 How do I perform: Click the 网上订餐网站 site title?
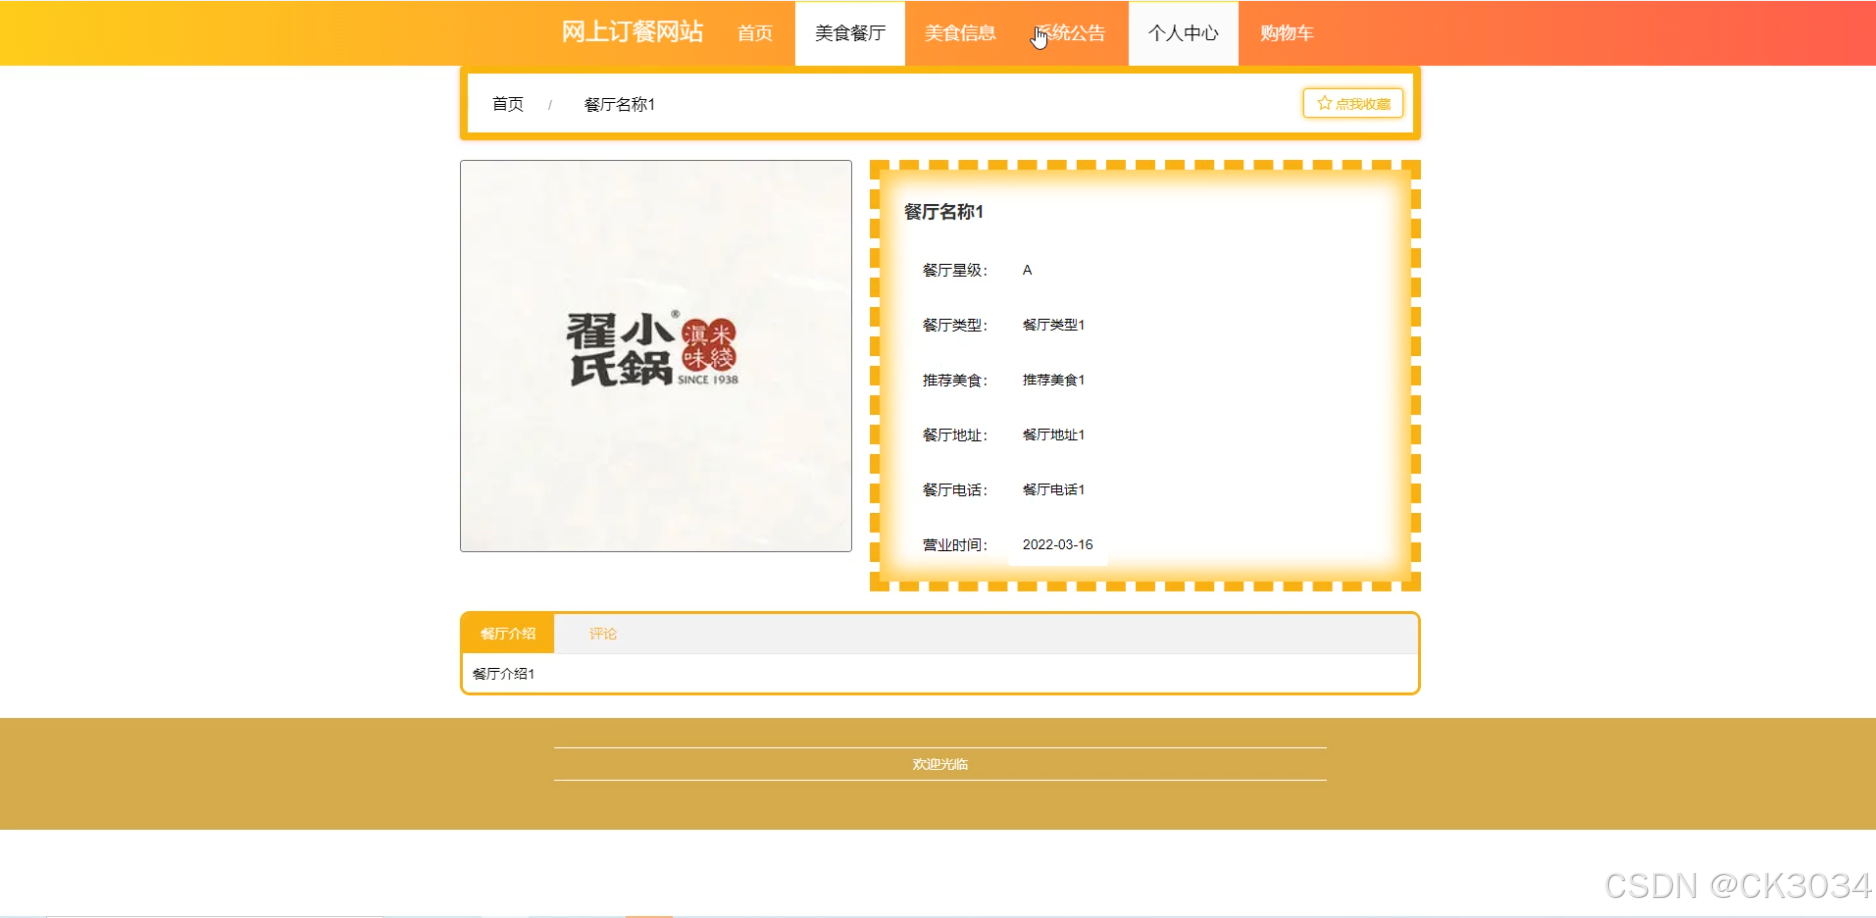tap(632, 32)
